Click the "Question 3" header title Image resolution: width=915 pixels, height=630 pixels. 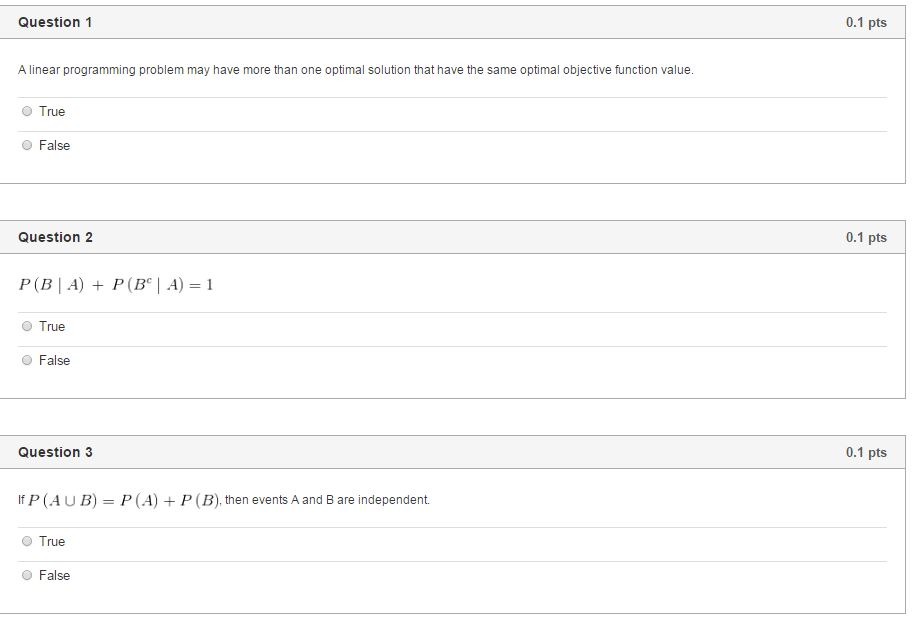coord(55,452)
